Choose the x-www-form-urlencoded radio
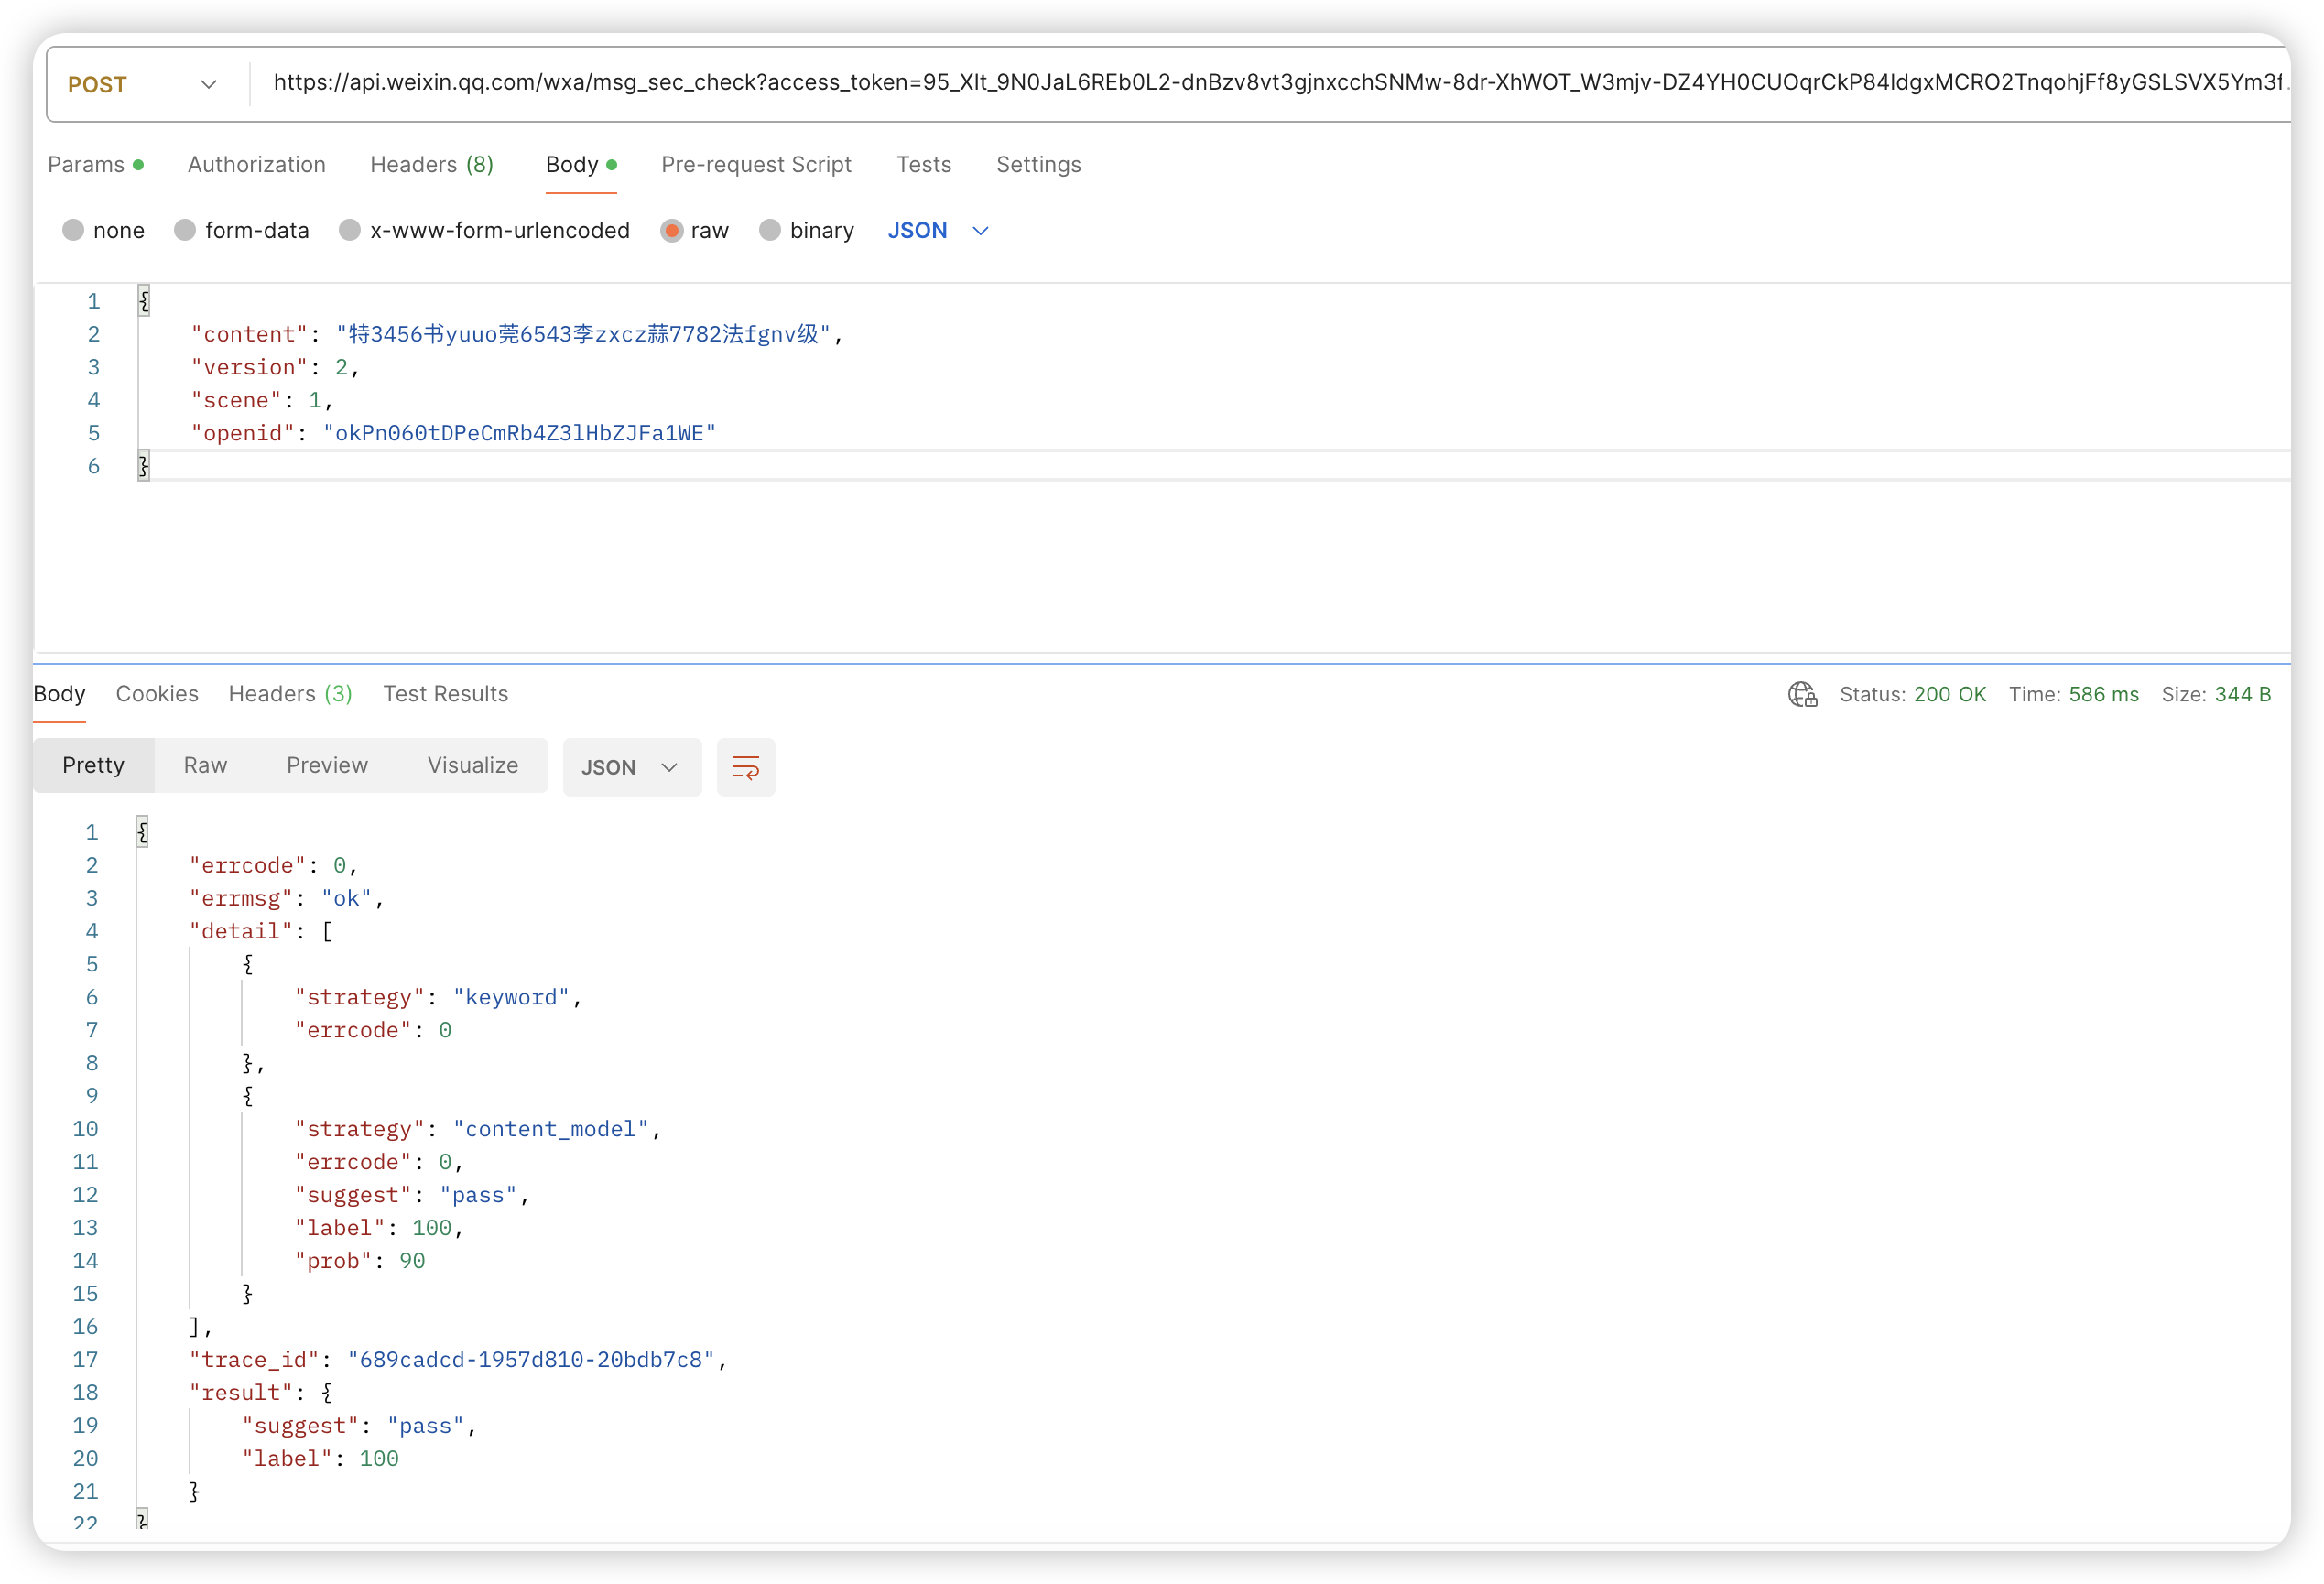 point(349,230)
